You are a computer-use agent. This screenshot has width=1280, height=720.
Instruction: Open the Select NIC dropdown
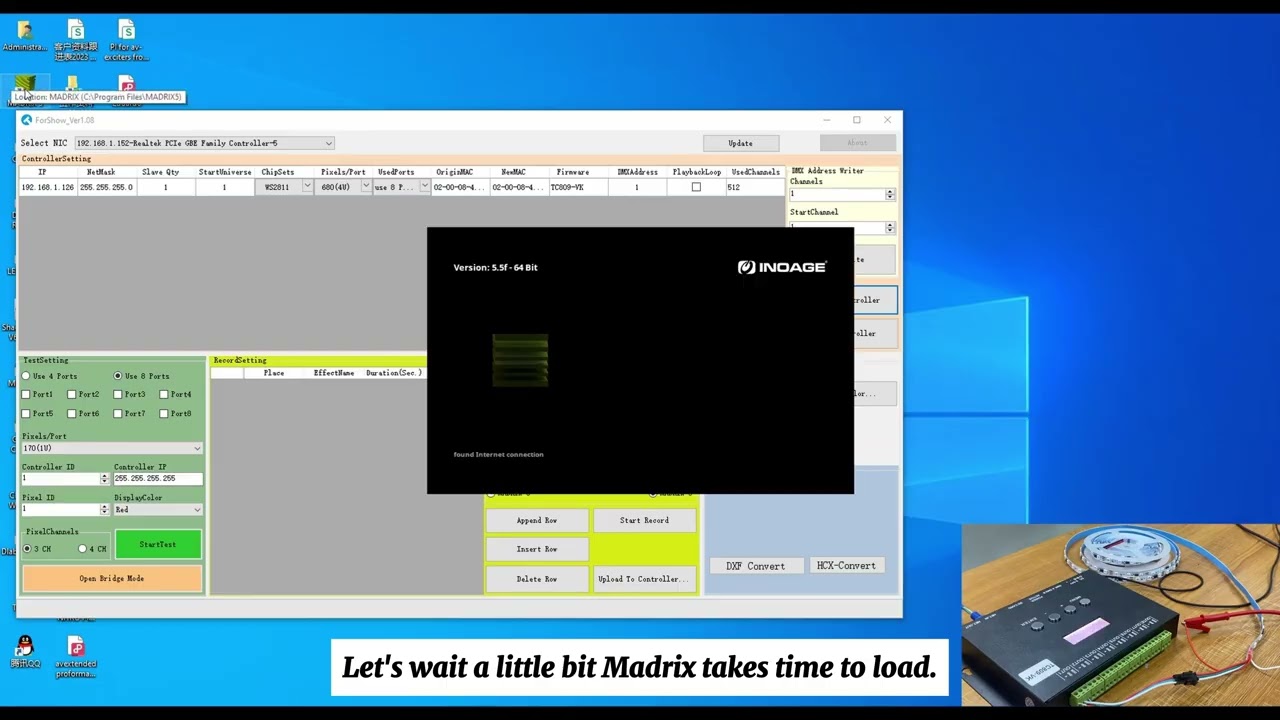tap(204, 143)
